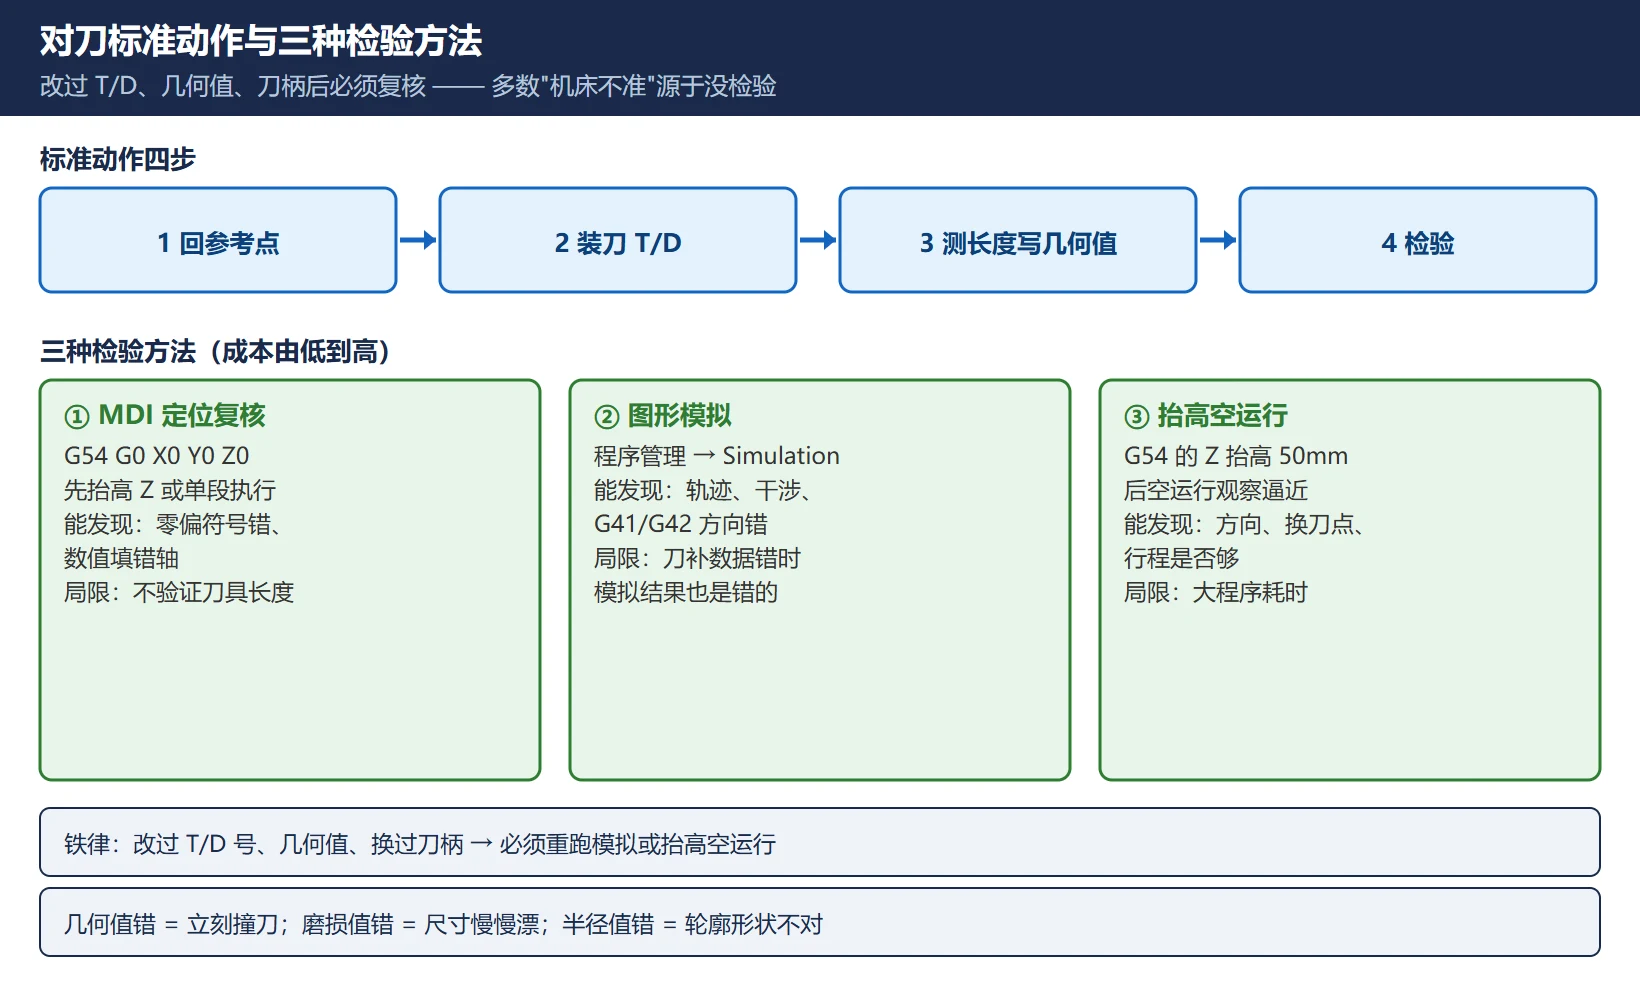Click the line 模拟结果也是错的
The image size is (1640, 1000).
pos(686,592)
